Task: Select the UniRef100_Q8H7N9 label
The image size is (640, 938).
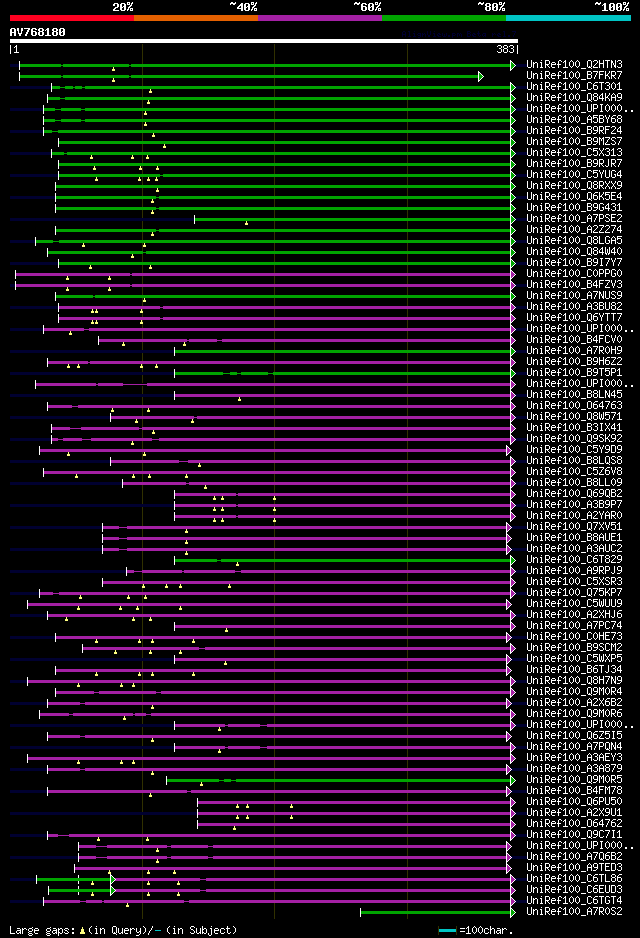Action: pyautogui.click(x=574, y=681)
